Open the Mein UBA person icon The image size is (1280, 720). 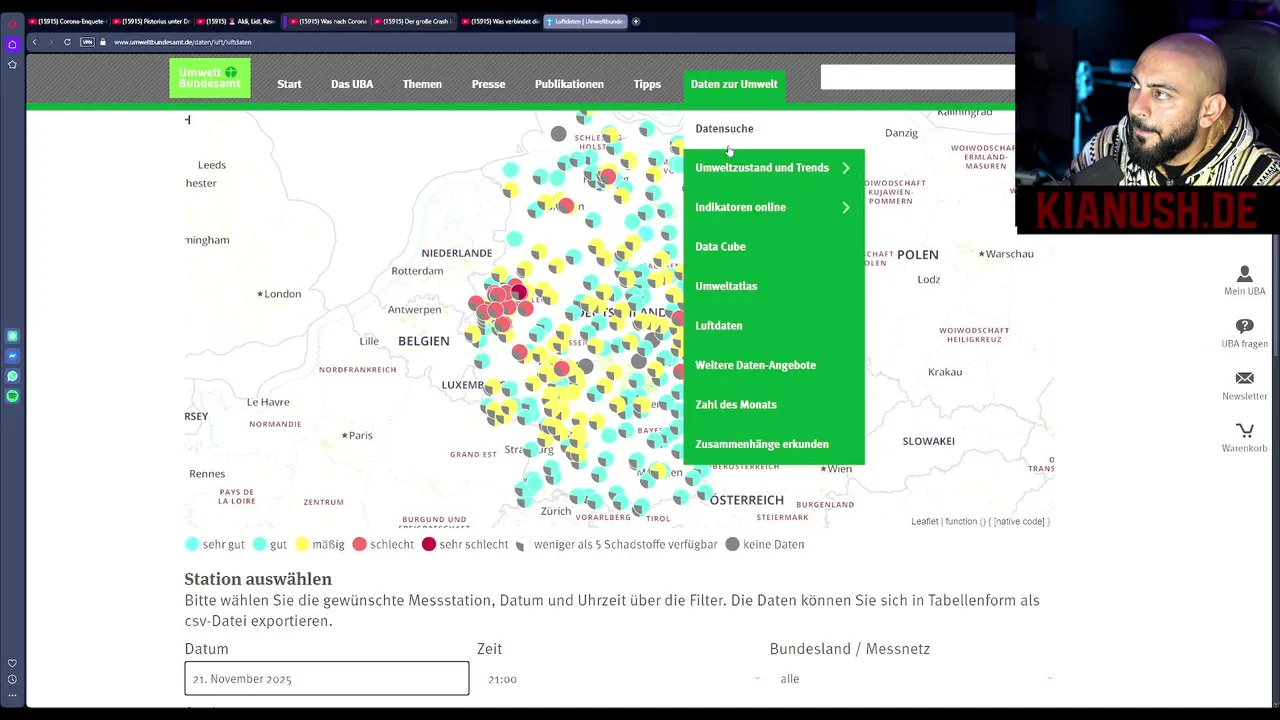1244,274
